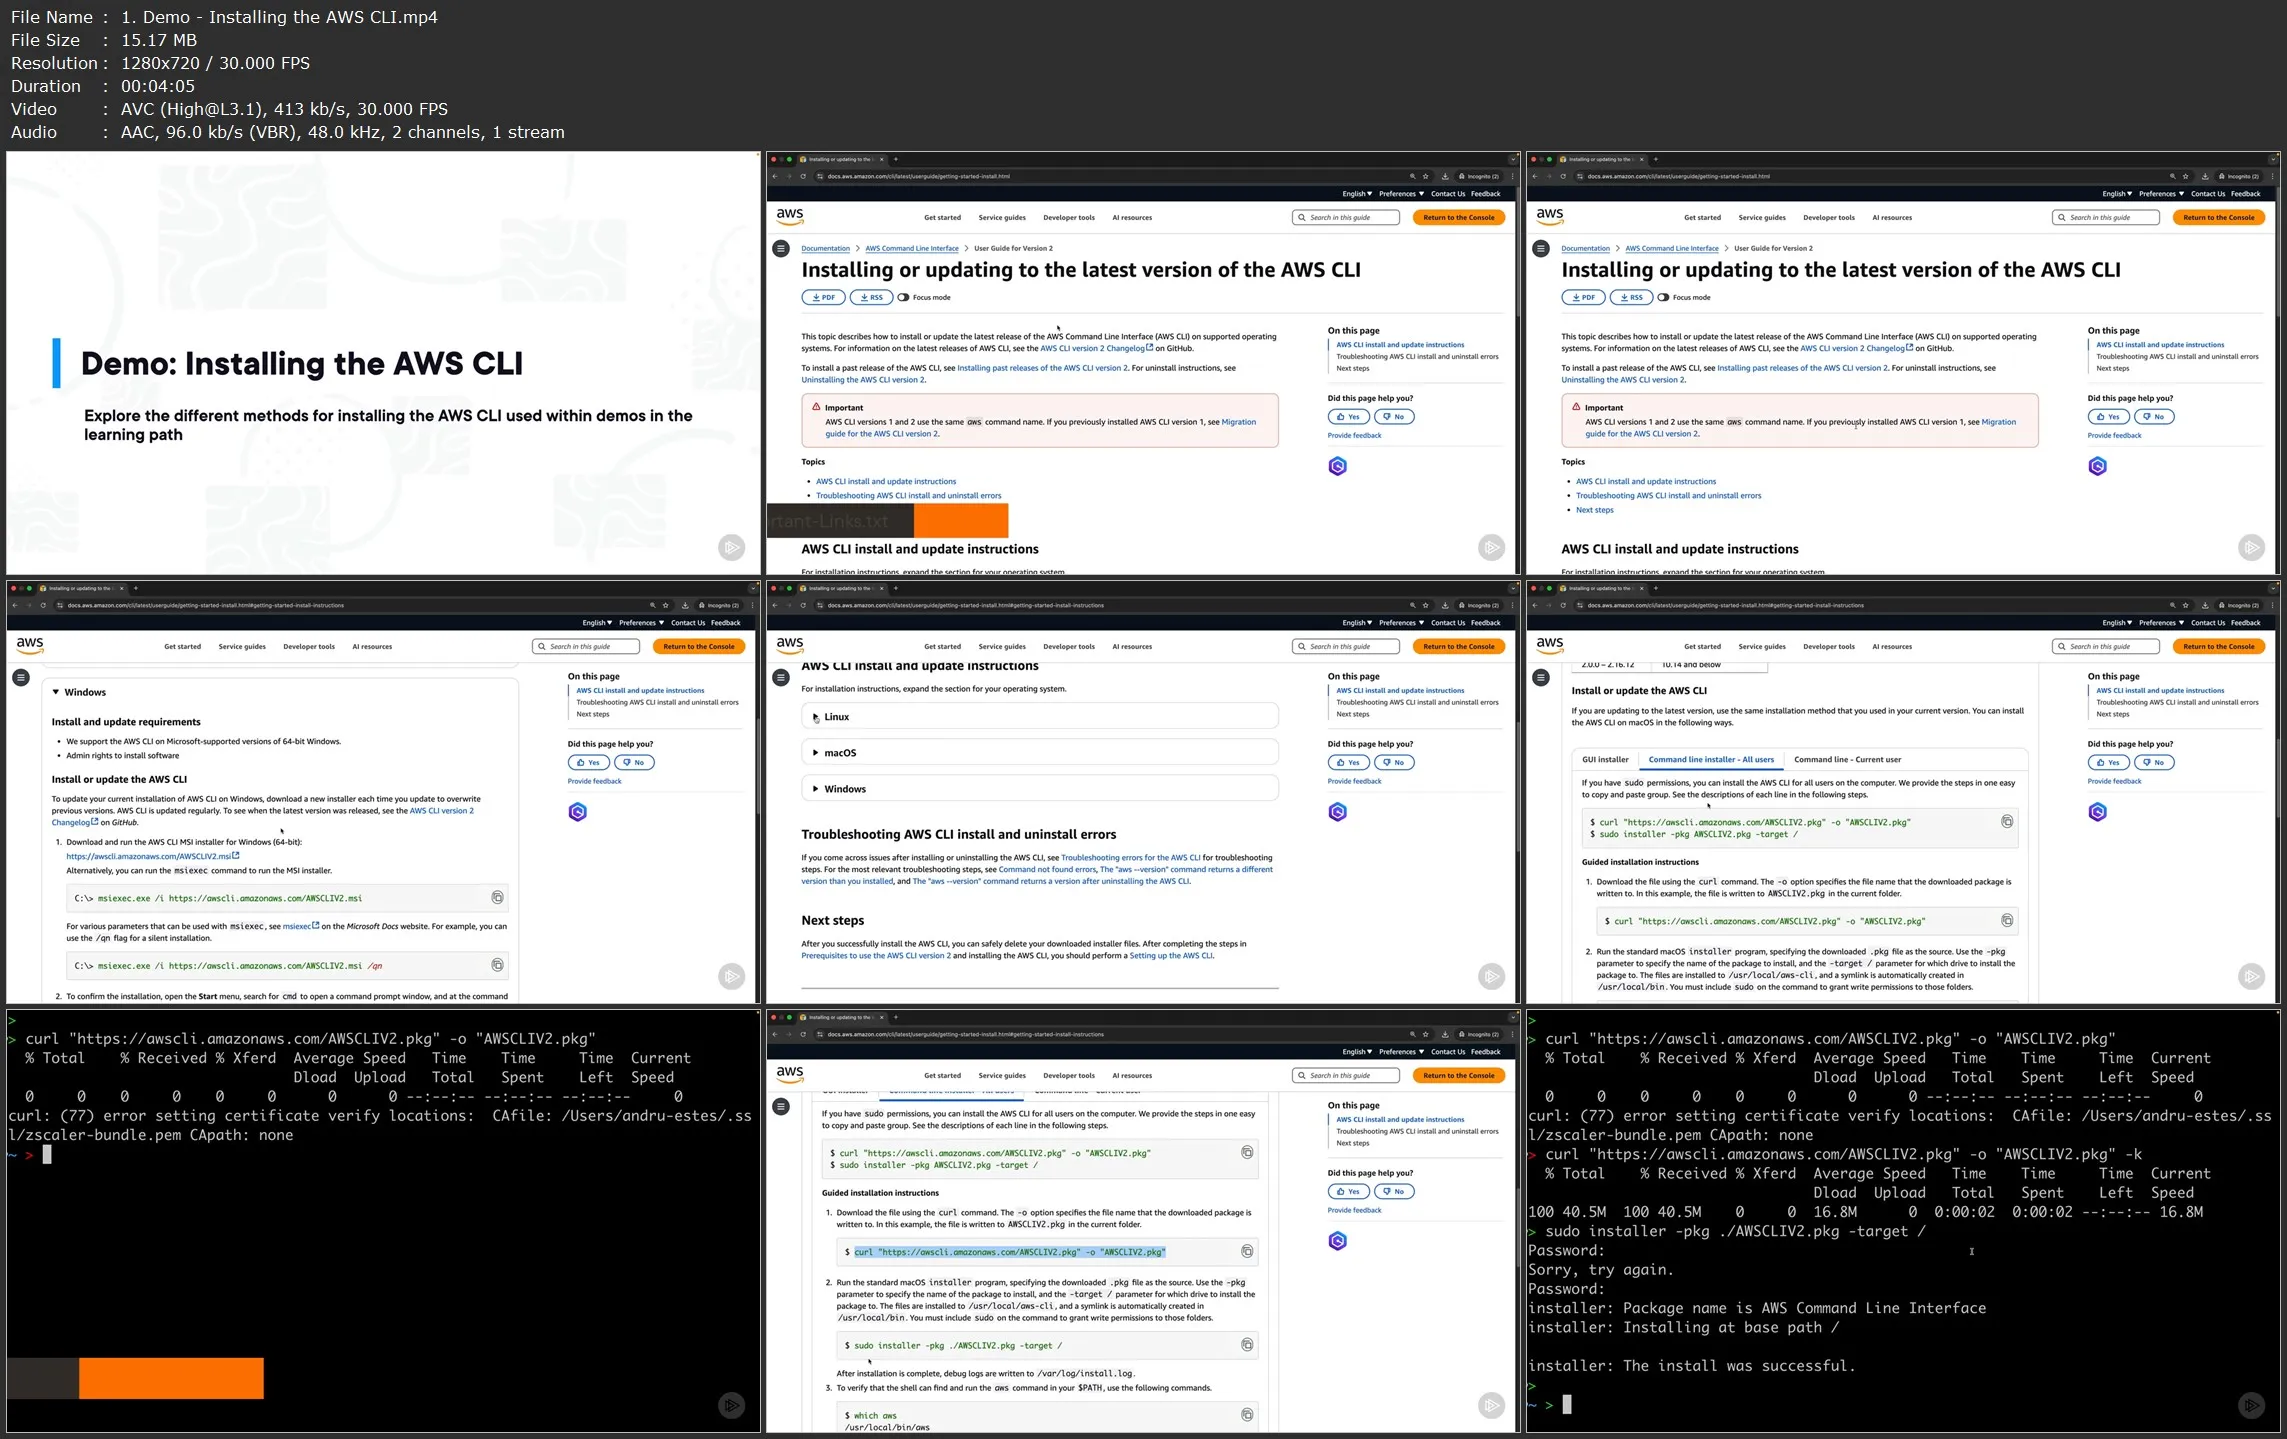Click address-bar zoom icon in Next-steps-topic thumbnail
This screenshot has height=1439, width=2287.
[2172, 176]
